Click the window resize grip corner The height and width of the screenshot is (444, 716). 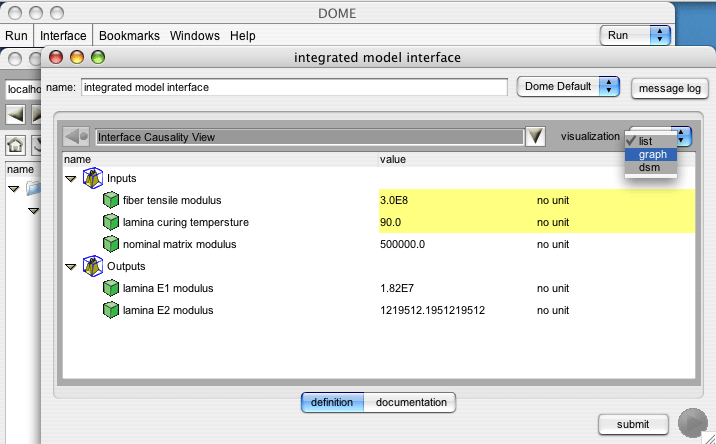pos(709,438)
